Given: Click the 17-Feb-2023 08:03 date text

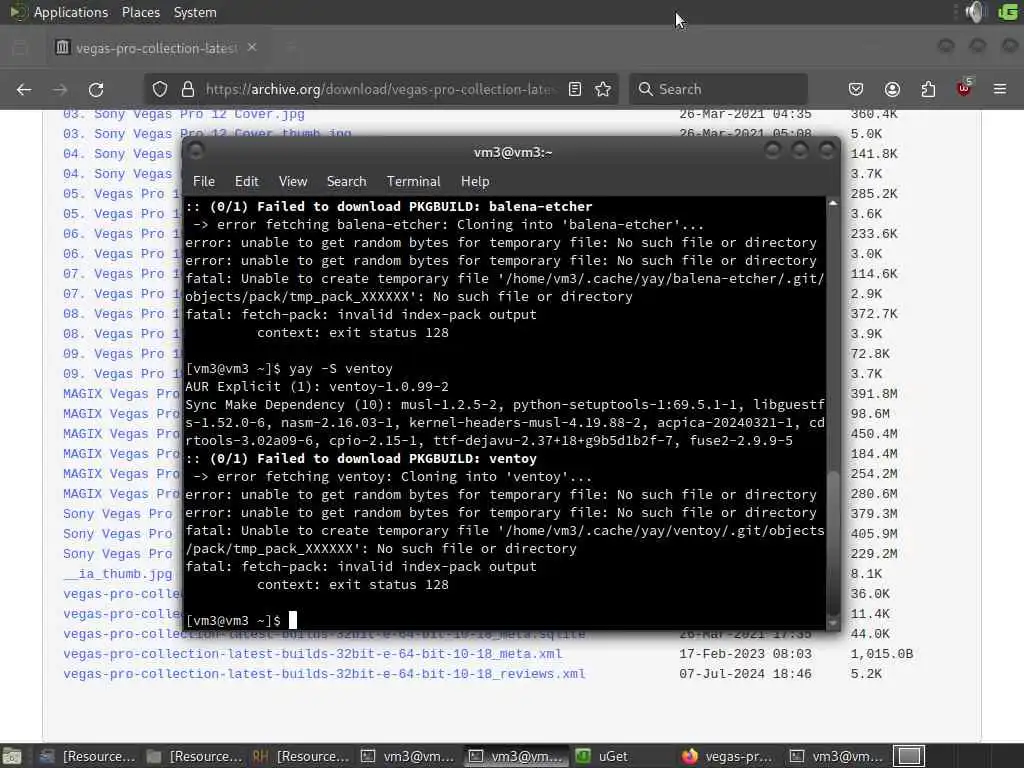Looking at the screenshot, I should pos(745,654).
